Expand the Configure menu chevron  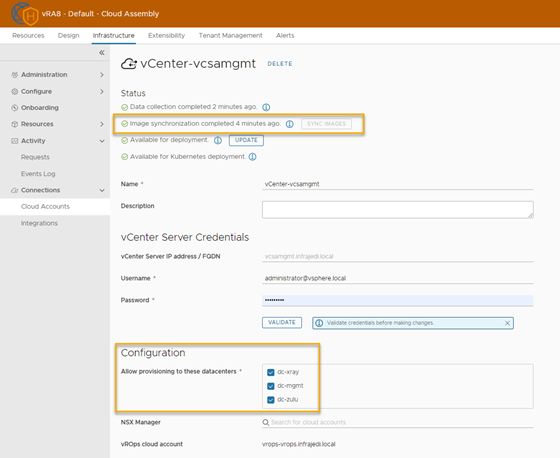point(102,91)
